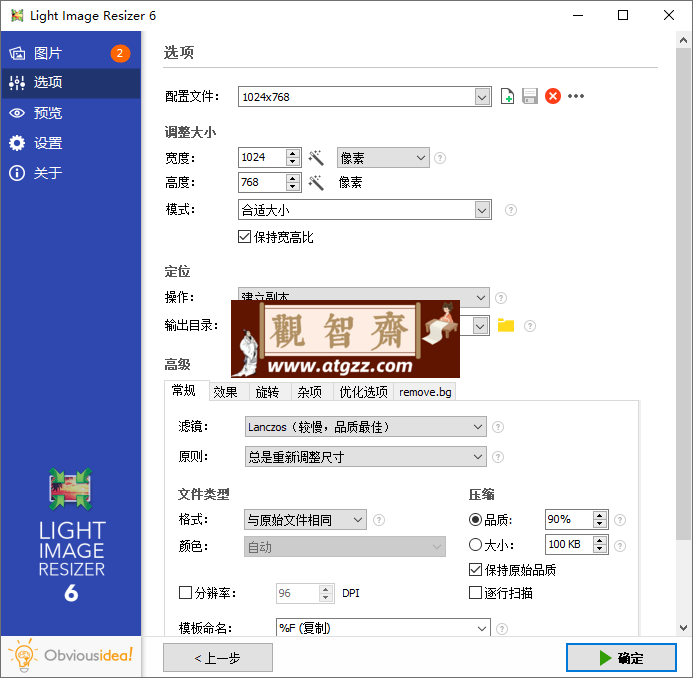
Task: Increase quality 90% with the up stepper
Action: 599,515
